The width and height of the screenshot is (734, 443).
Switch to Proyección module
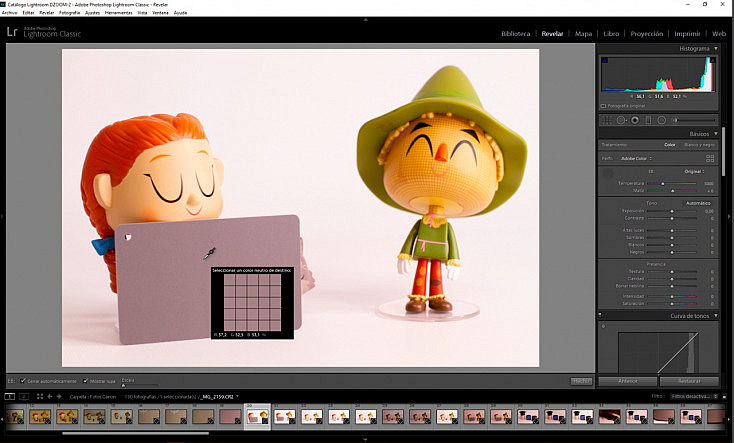pyautogui.click(x=646, y=34)
